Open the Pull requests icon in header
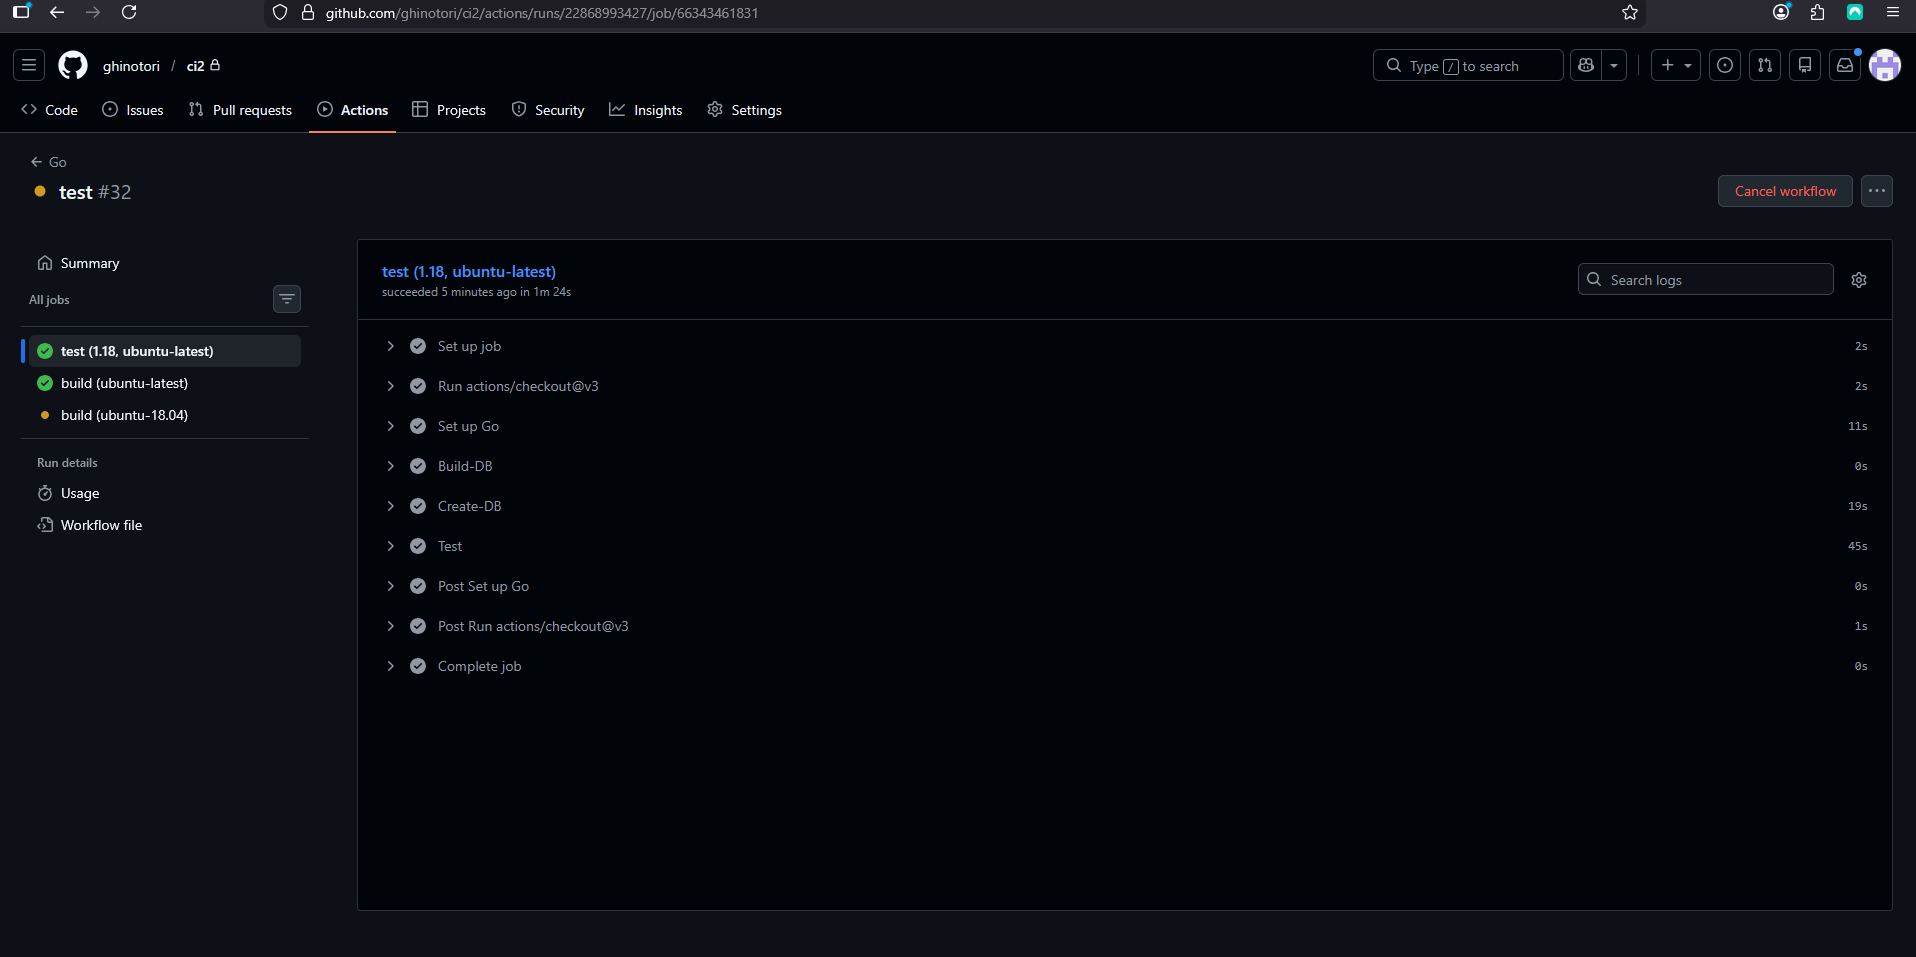 pos(1765,66)
